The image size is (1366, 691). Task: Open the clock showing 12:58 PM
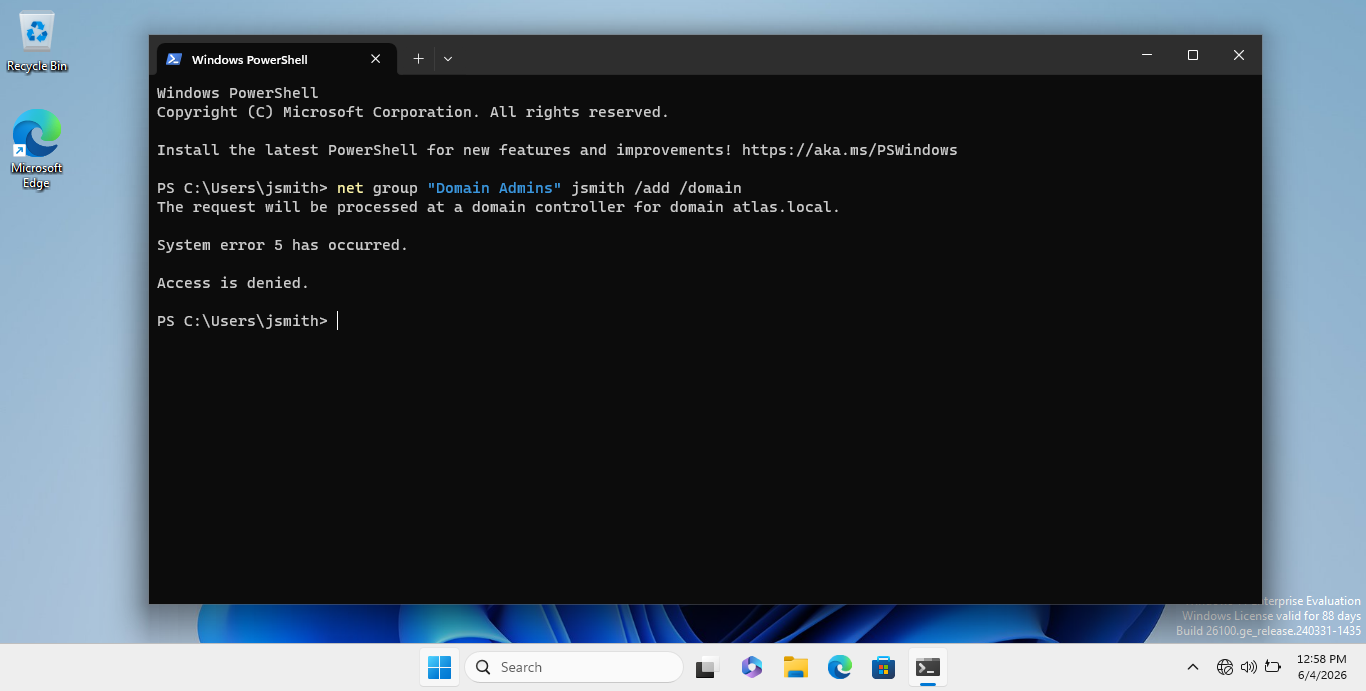pos(1321,667)
